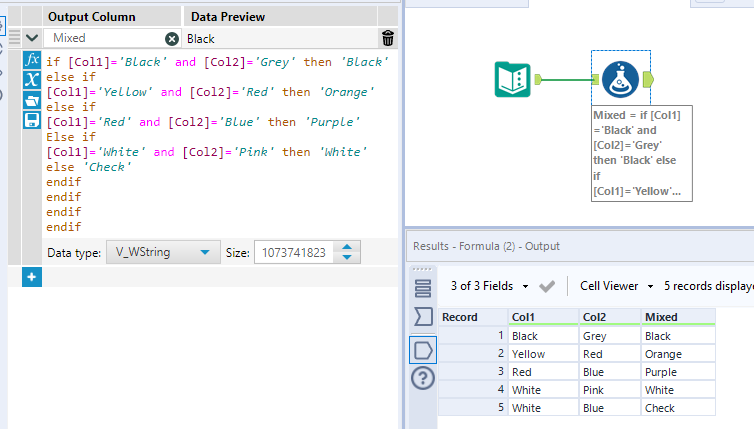Open the 3 of 3 Fields dropdown
The image size is (754, 429).
(x=490, y=286)
